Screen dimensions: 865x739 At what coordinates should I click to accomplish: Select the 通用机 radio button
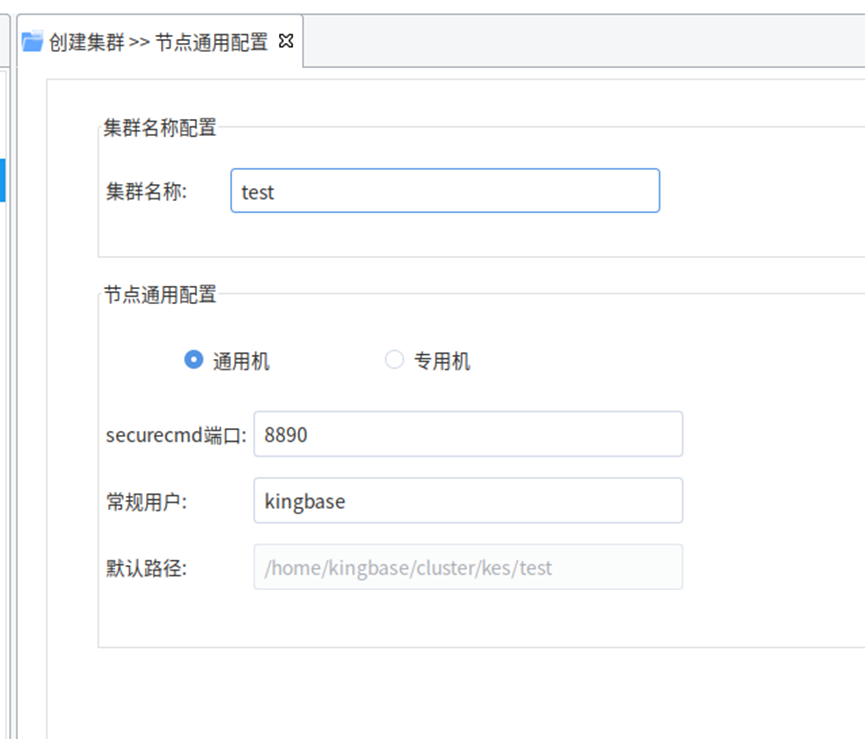point(194,360)
